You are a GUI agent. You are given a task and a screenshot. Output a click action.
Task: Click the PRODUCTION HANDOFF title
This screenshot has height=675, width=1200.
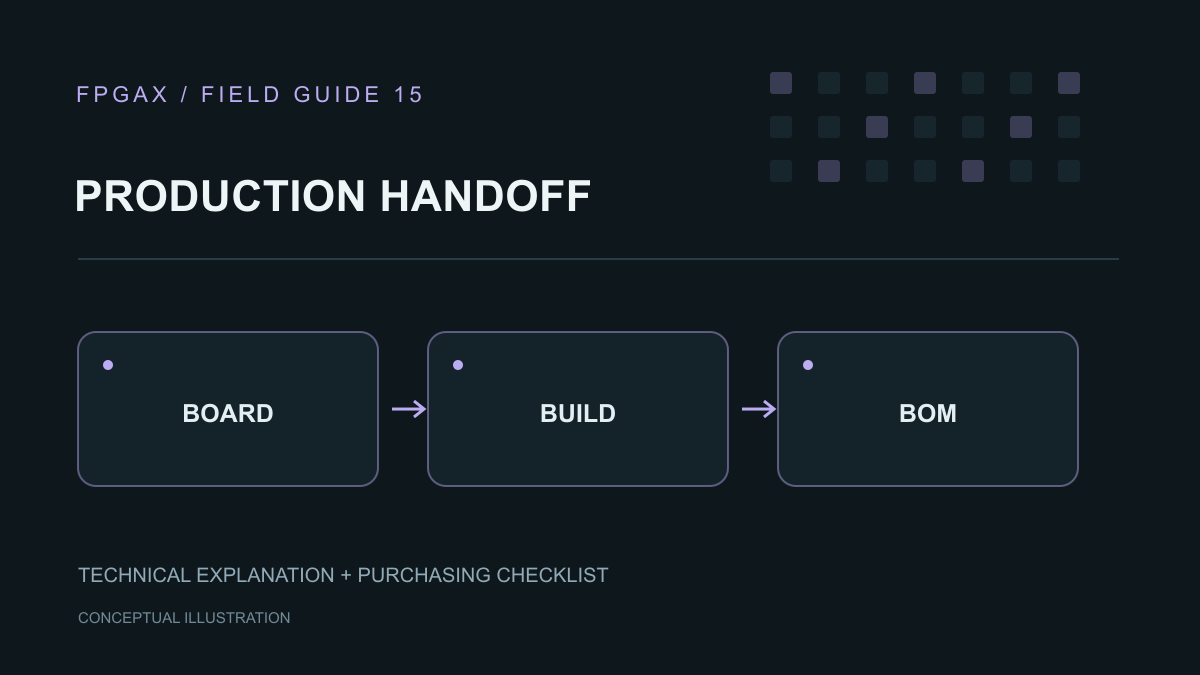coord(333,196)
